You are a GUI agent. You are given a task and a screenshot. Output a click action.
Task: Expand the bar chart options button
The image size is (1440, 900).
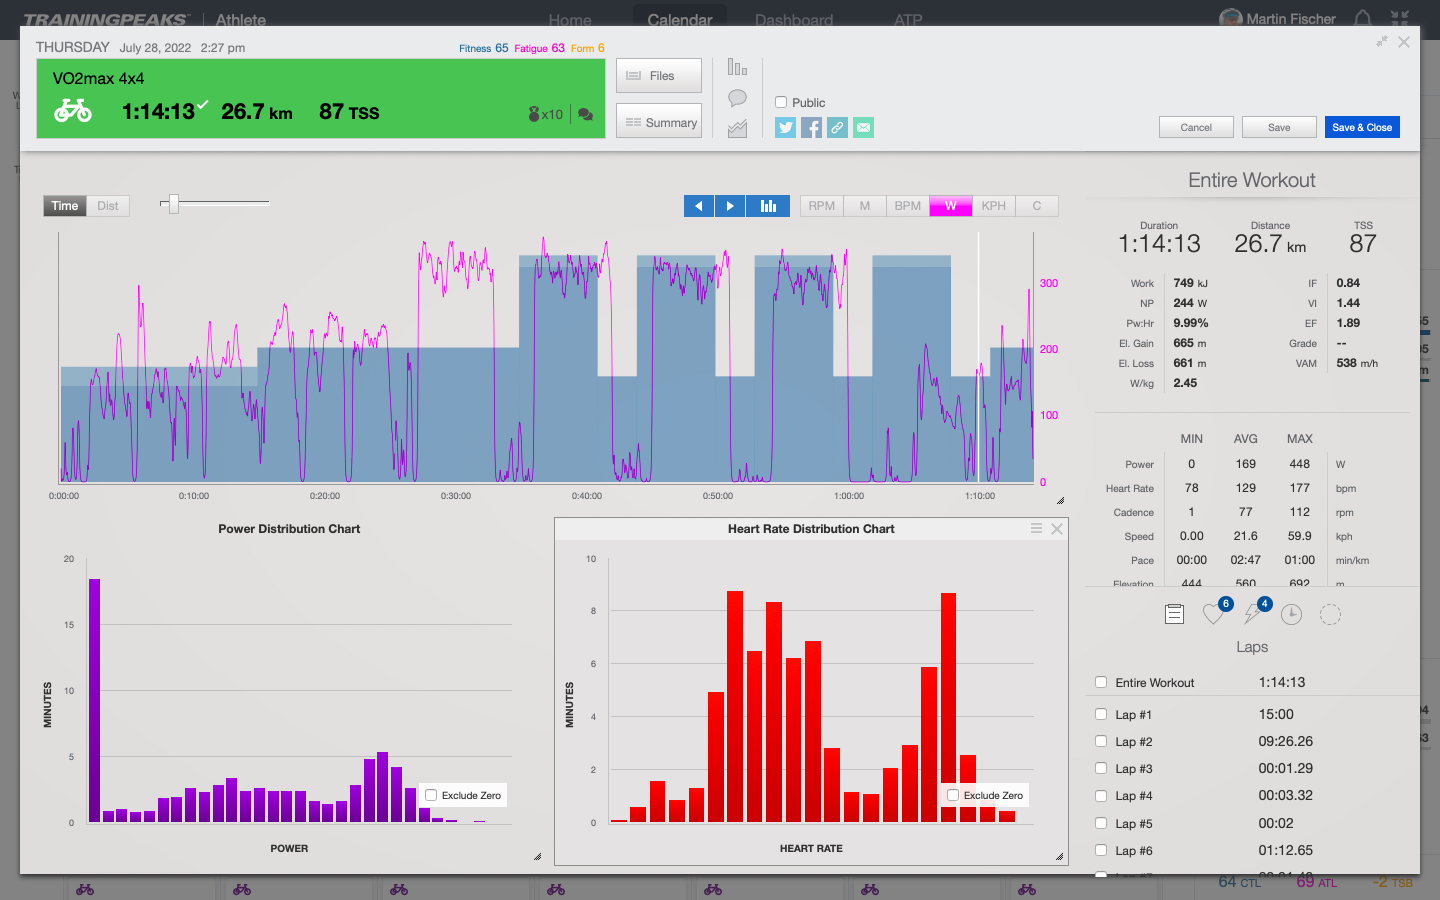click(768, 206)
